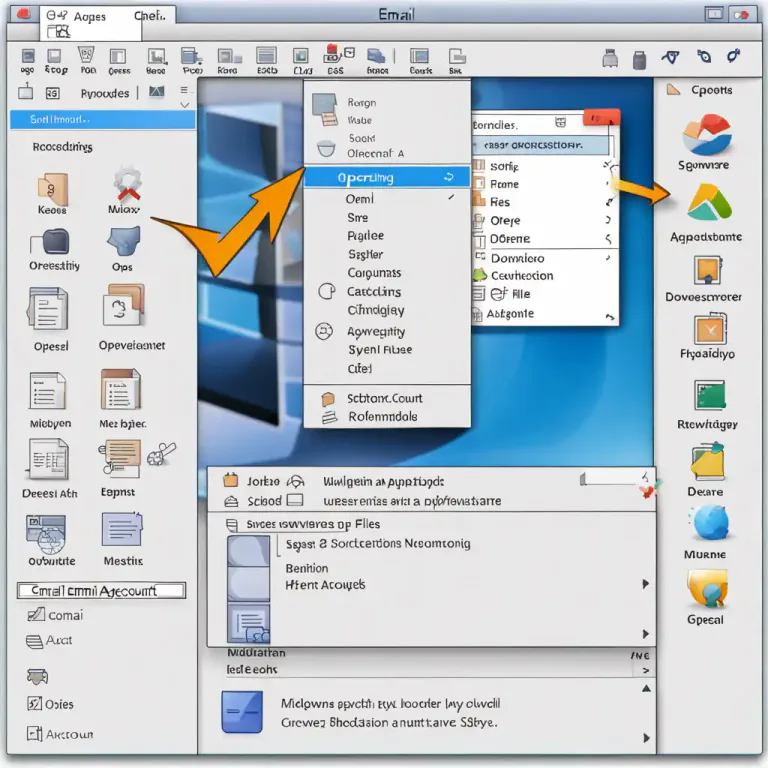This screenshot has height=768, width=768.
Task: Click the Rioro toolbar icon
Action: point(228,61)
